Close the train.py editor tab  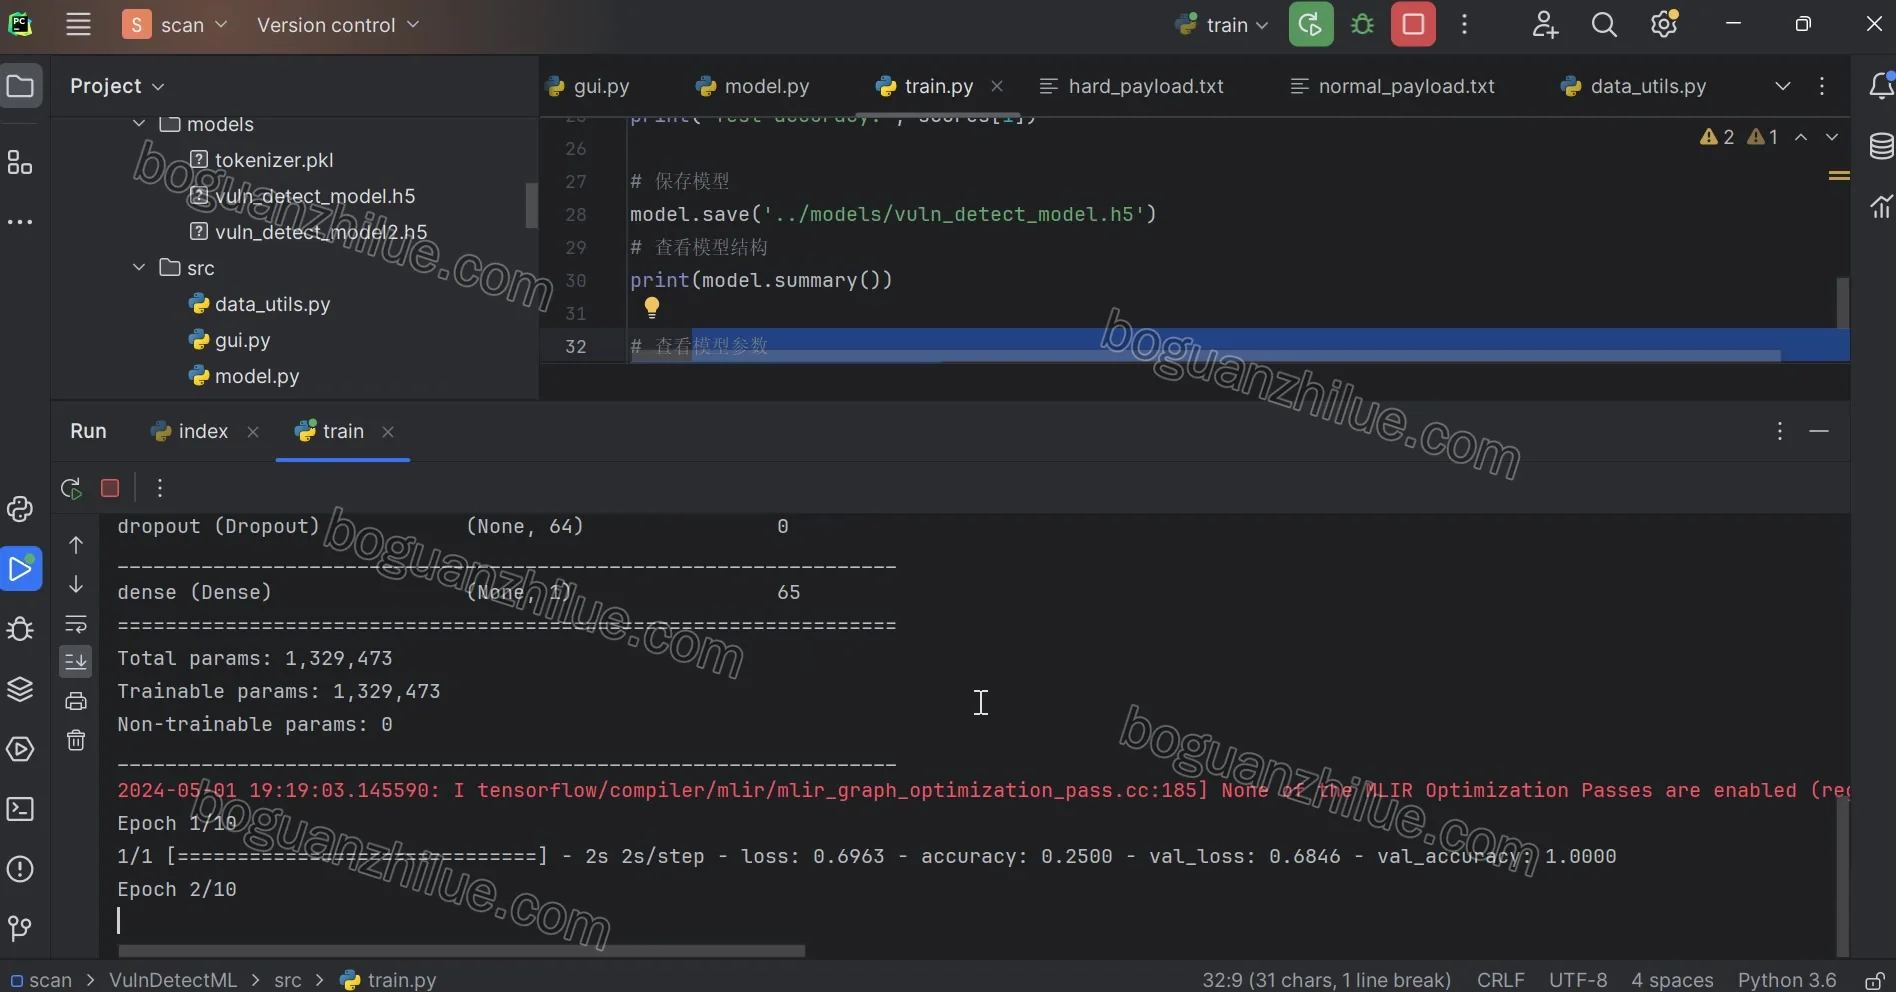tap(997, 86)
